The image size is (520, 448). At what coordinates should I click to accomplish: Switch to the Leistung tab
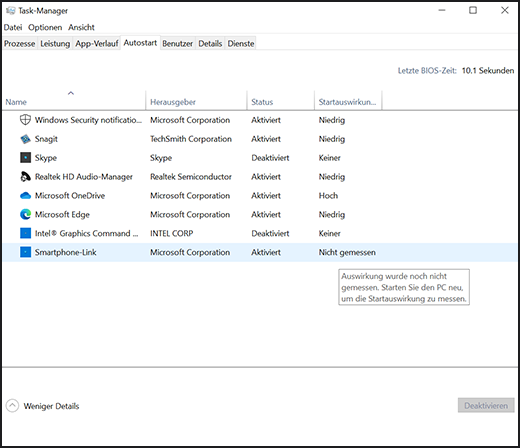click(x=55, y=44)
